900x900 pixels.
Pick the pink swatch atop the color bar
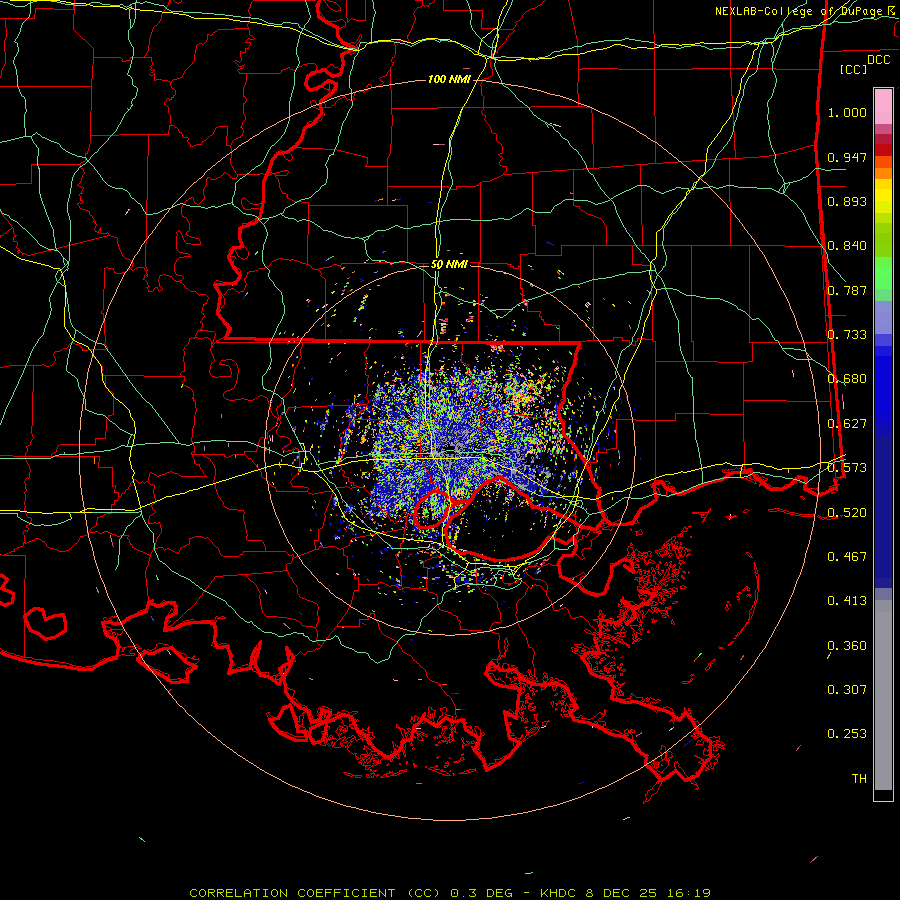pyautogui.click(x=883, y=106)
